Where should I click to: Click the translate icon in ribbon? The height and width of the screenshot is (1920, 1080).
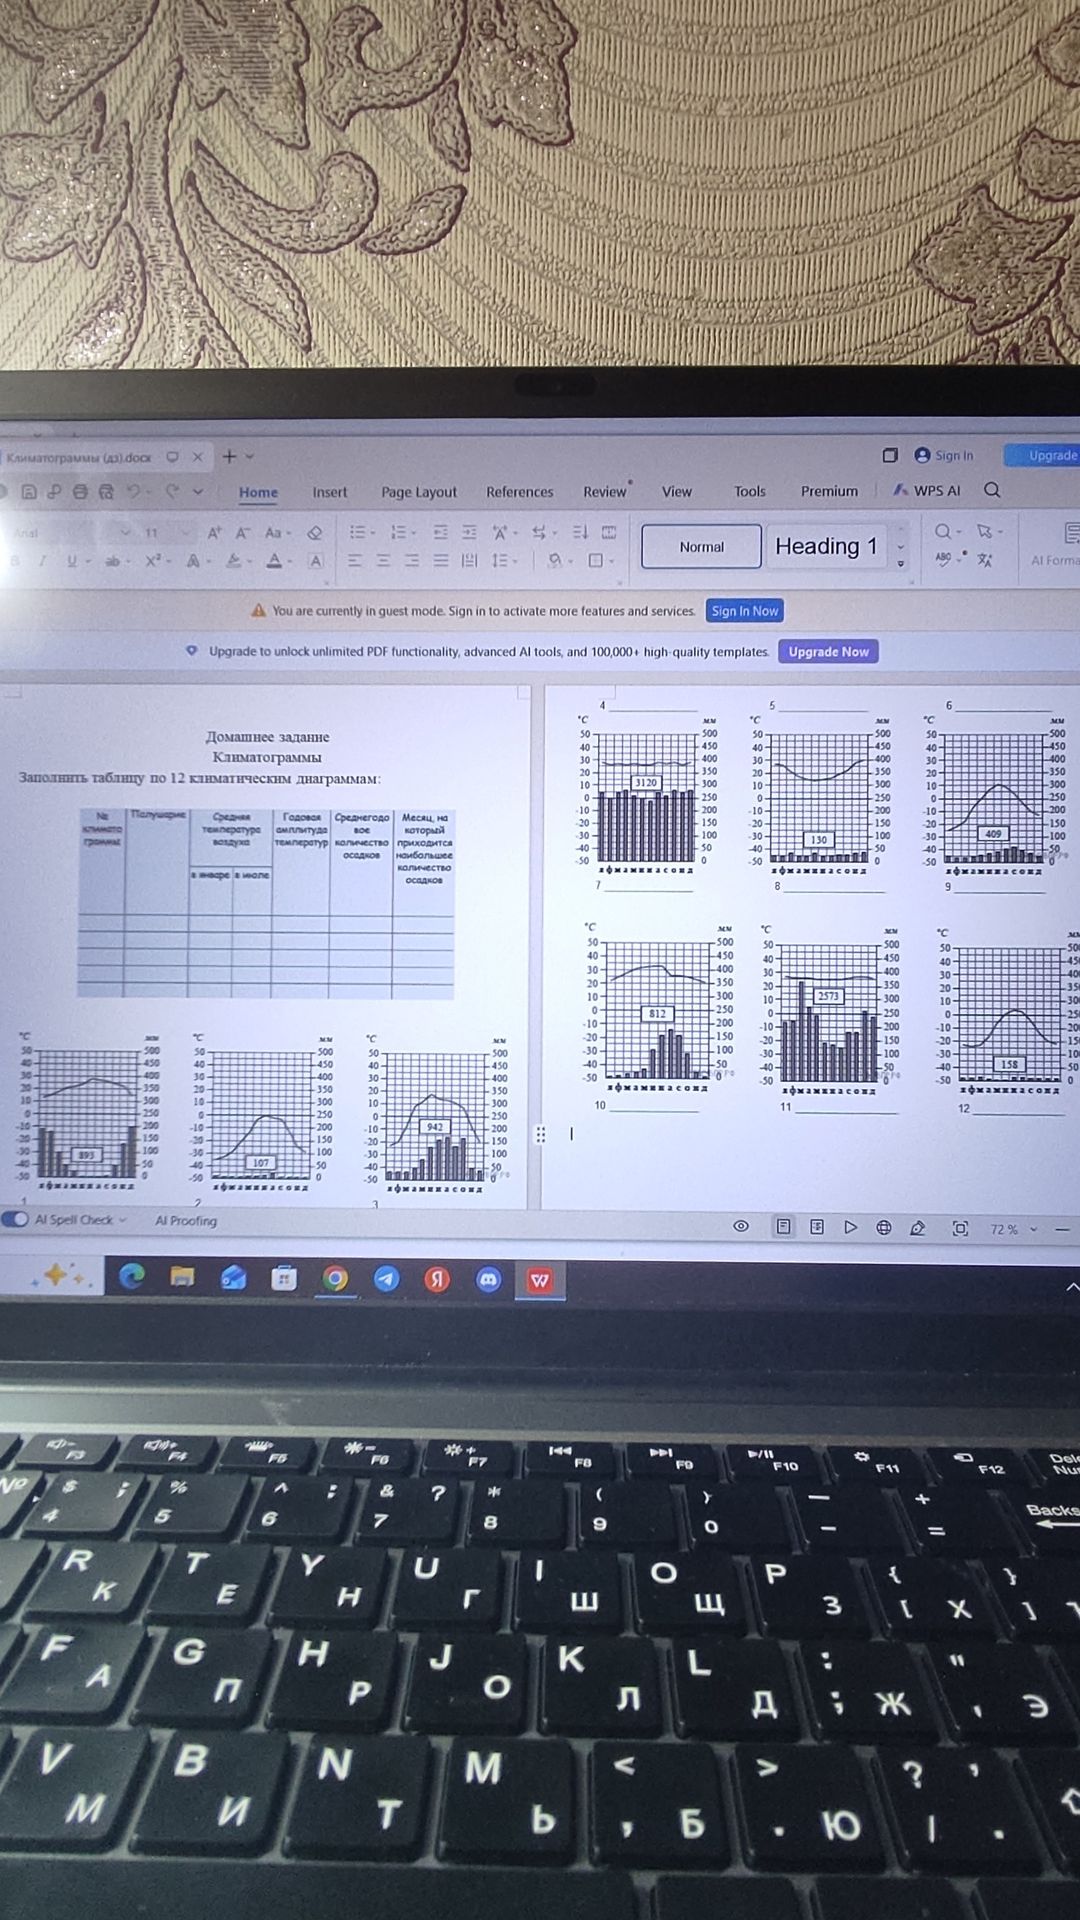(x=985, y=560)
